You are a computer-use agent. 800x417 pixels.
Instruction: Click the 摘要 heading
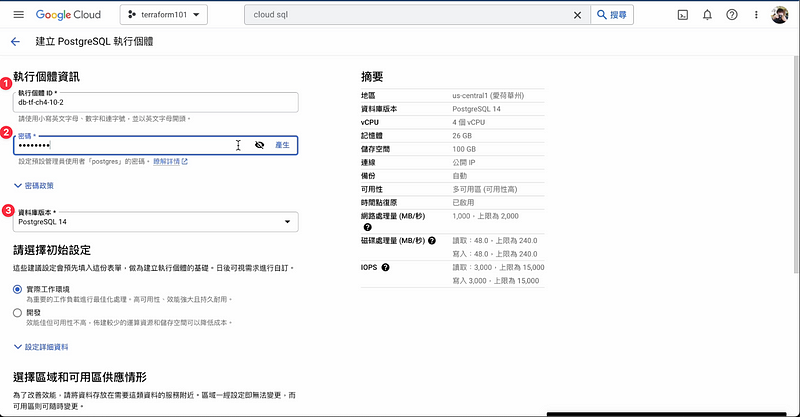(x=372, y=77)
